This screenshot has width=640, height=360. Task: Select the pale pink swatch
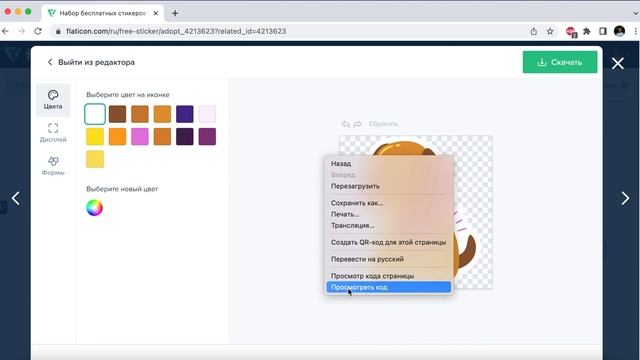pyautogui.click(x=207, y=114)
